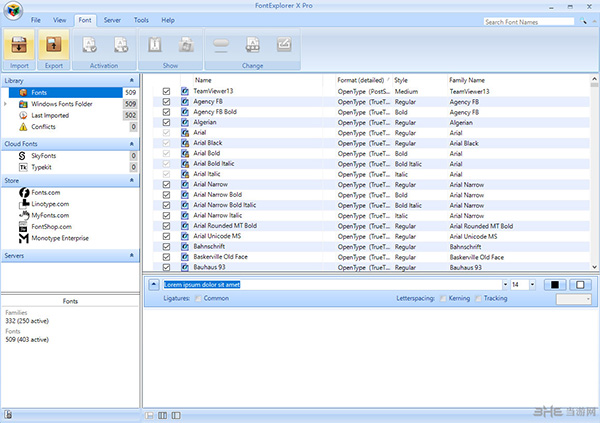Toggle the Arial Narrow Italic checkbox

pos(166,215)
